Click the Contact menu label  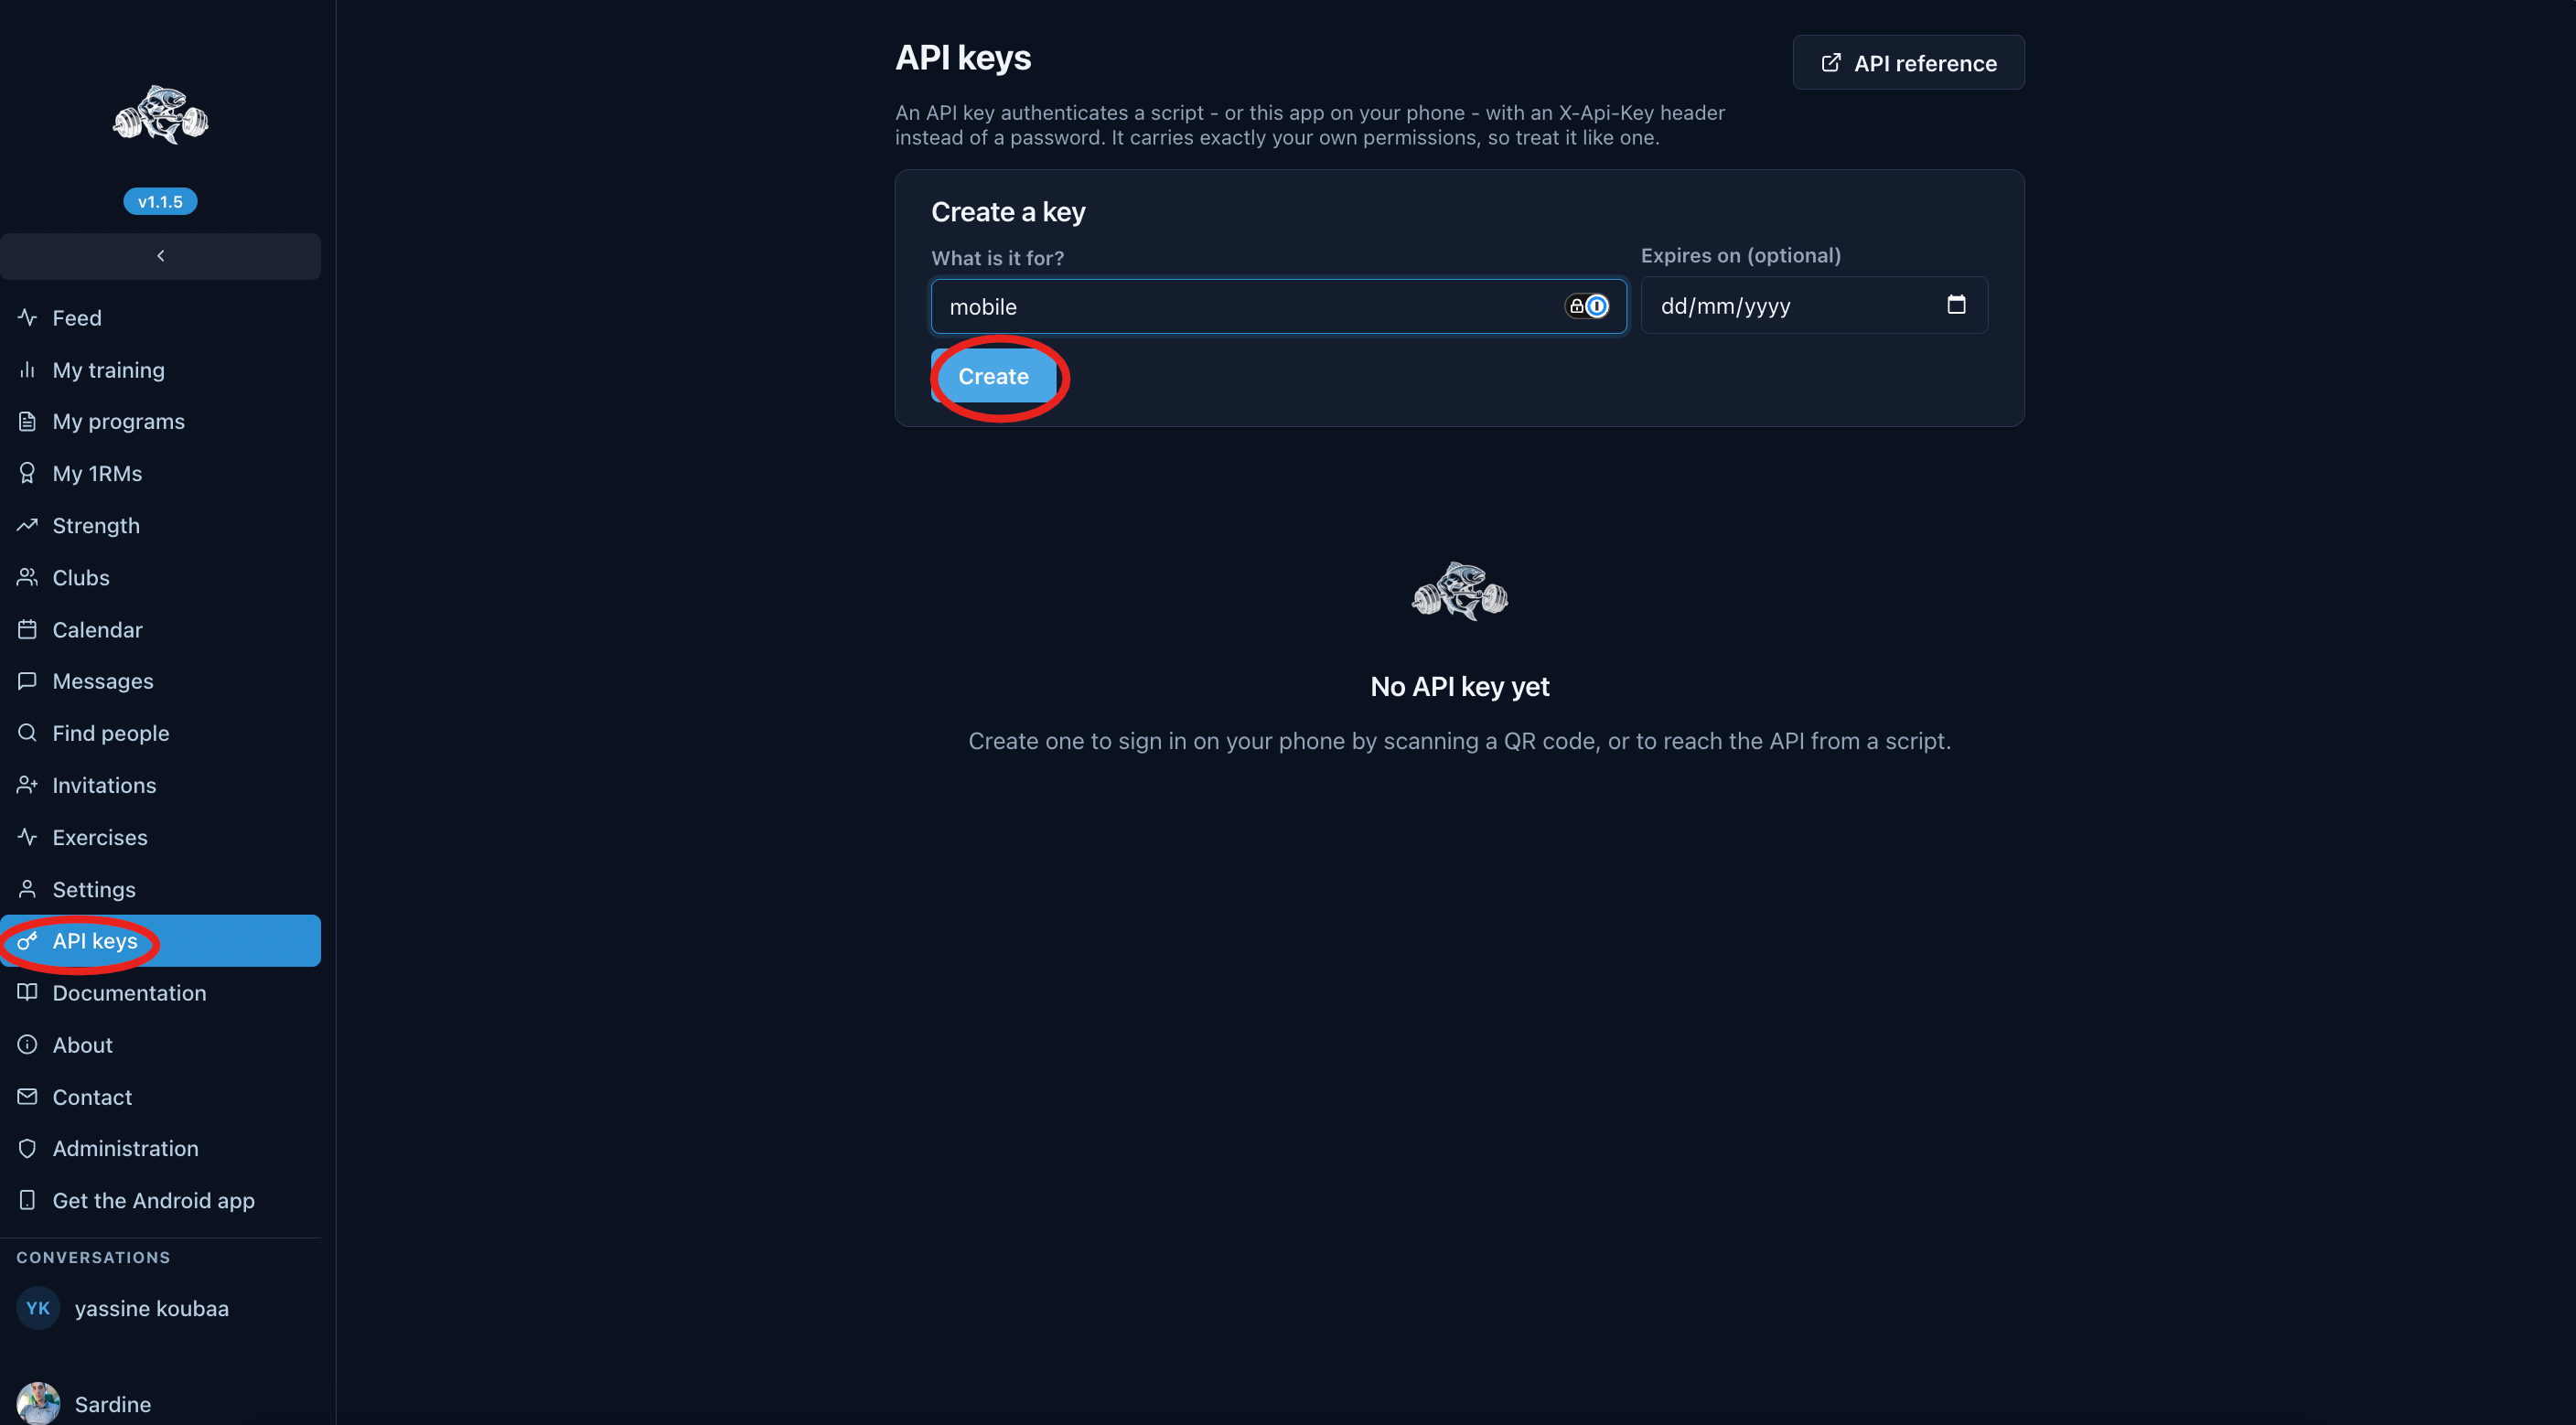click(x=92, y=1096)
